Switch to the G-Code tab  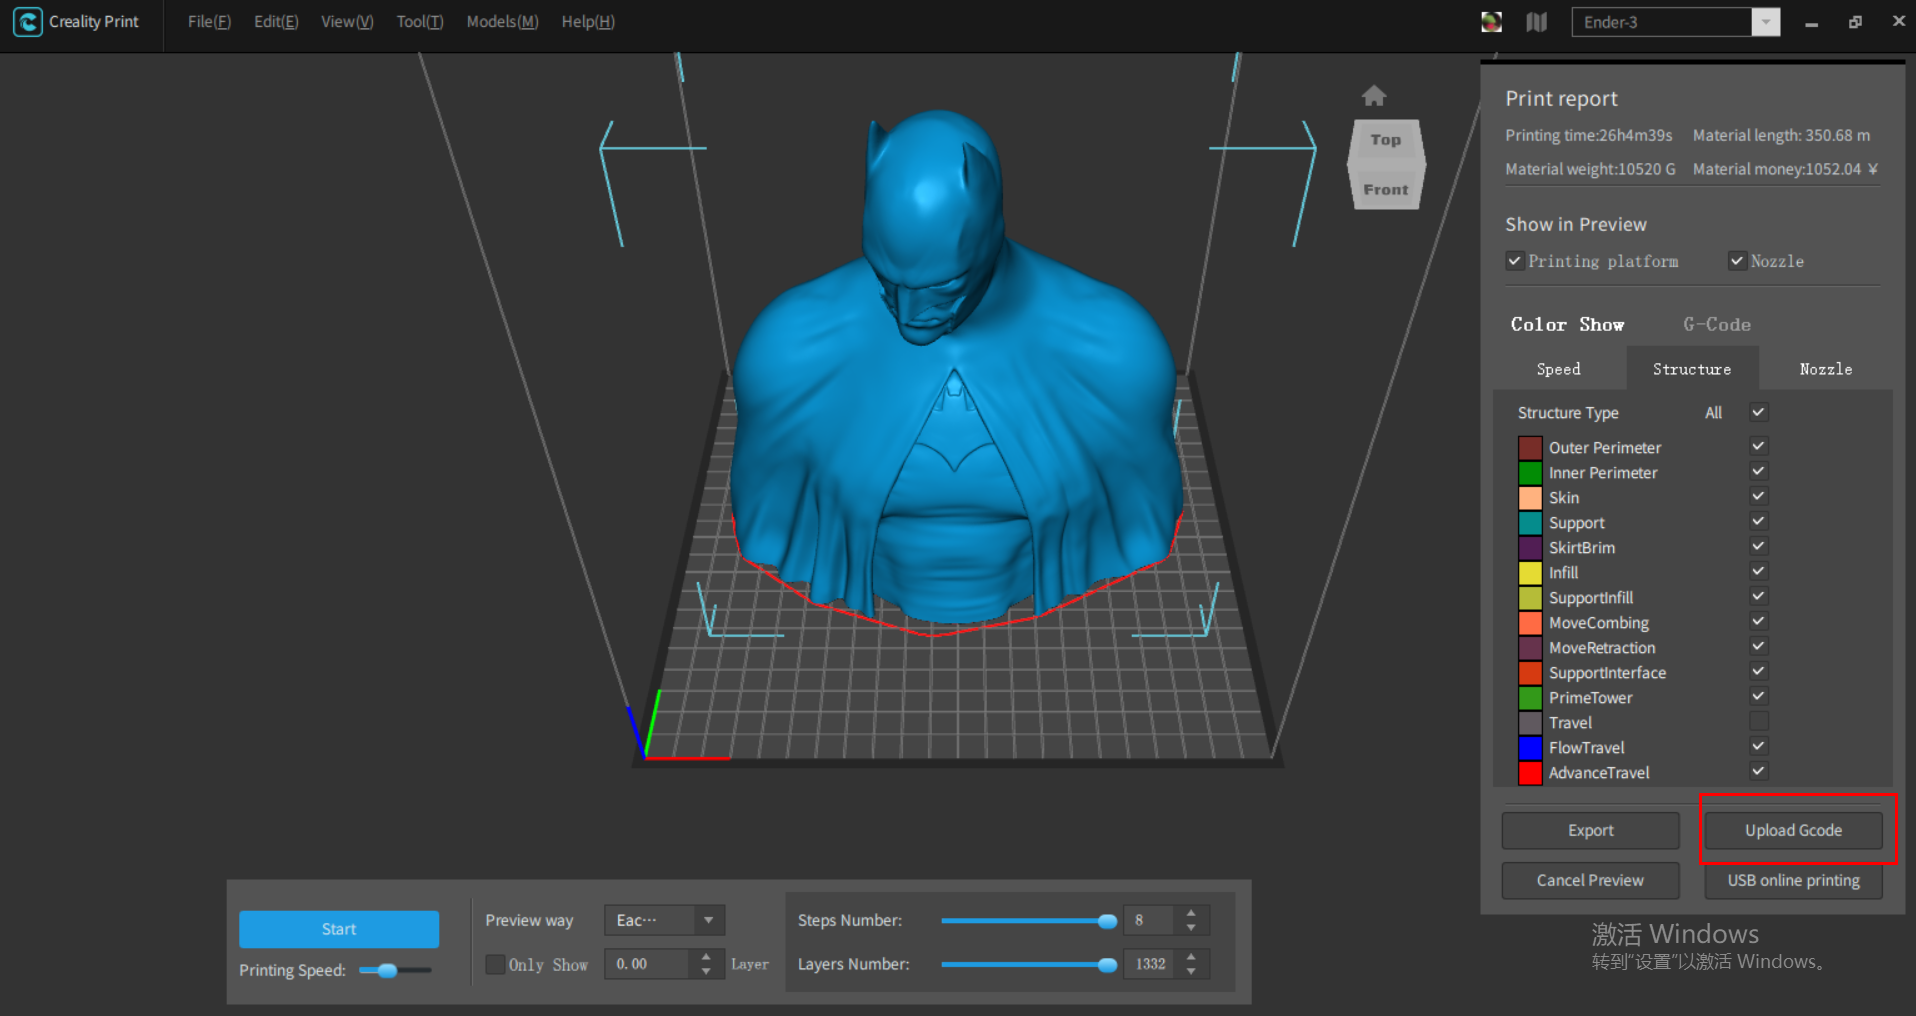(x=1716, y=324)
